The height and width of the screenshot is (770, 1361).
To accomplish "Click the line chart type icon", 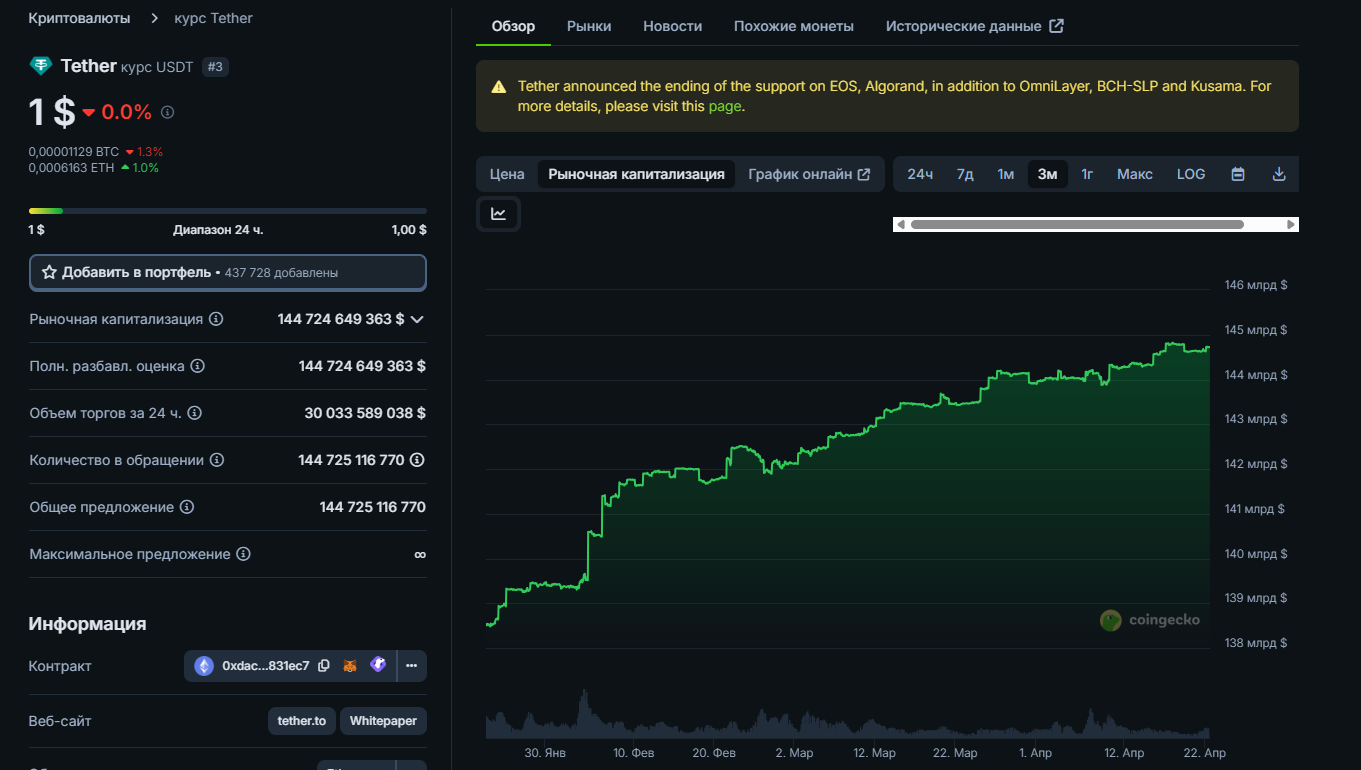I will pyautogui.click(x=498, y=214).
